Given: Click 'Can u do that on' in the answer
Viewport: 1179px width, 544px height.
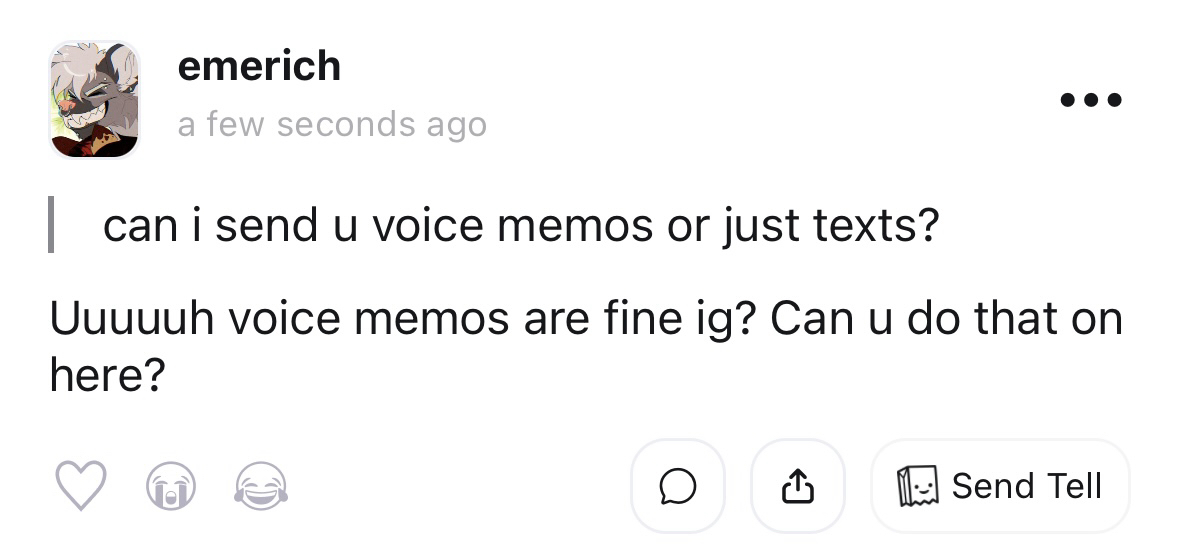Looking at the screenshot, I should 946,320.
